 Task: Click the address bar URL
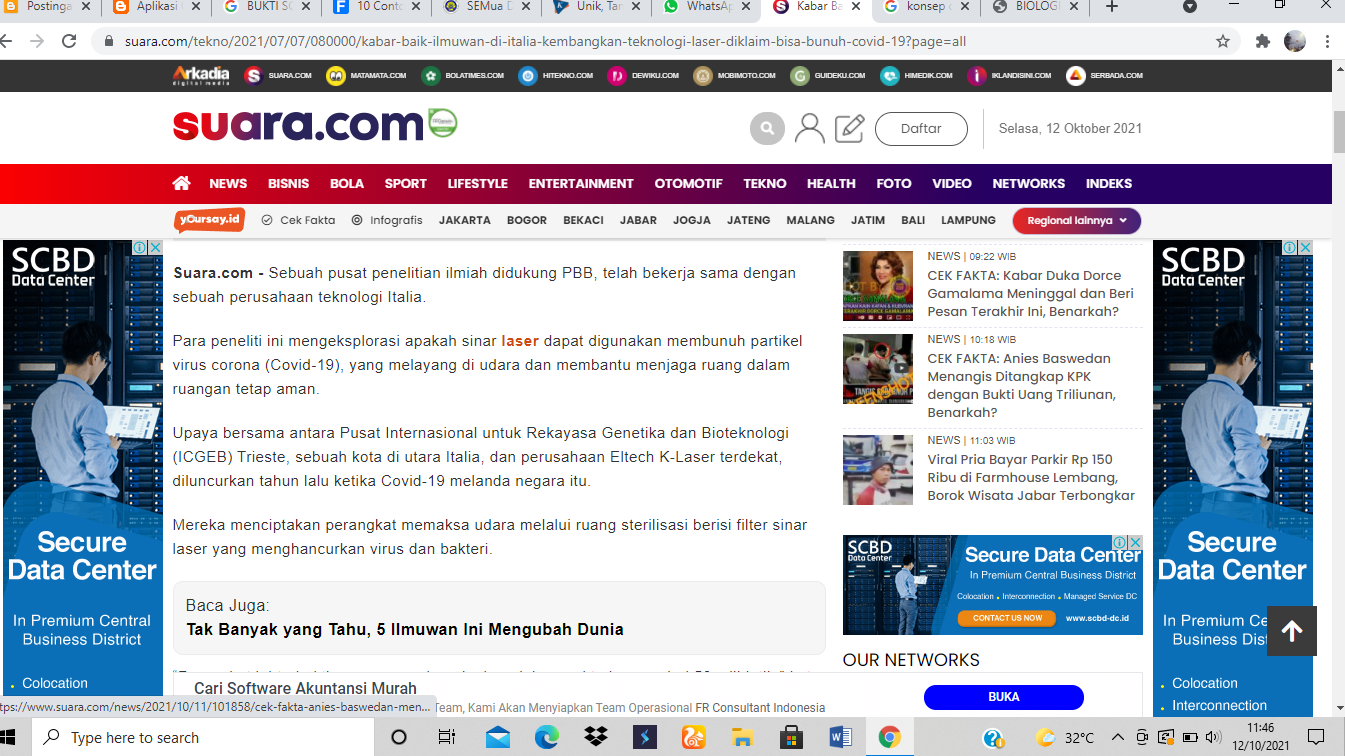pyautogui.click(x=545, y=42)
